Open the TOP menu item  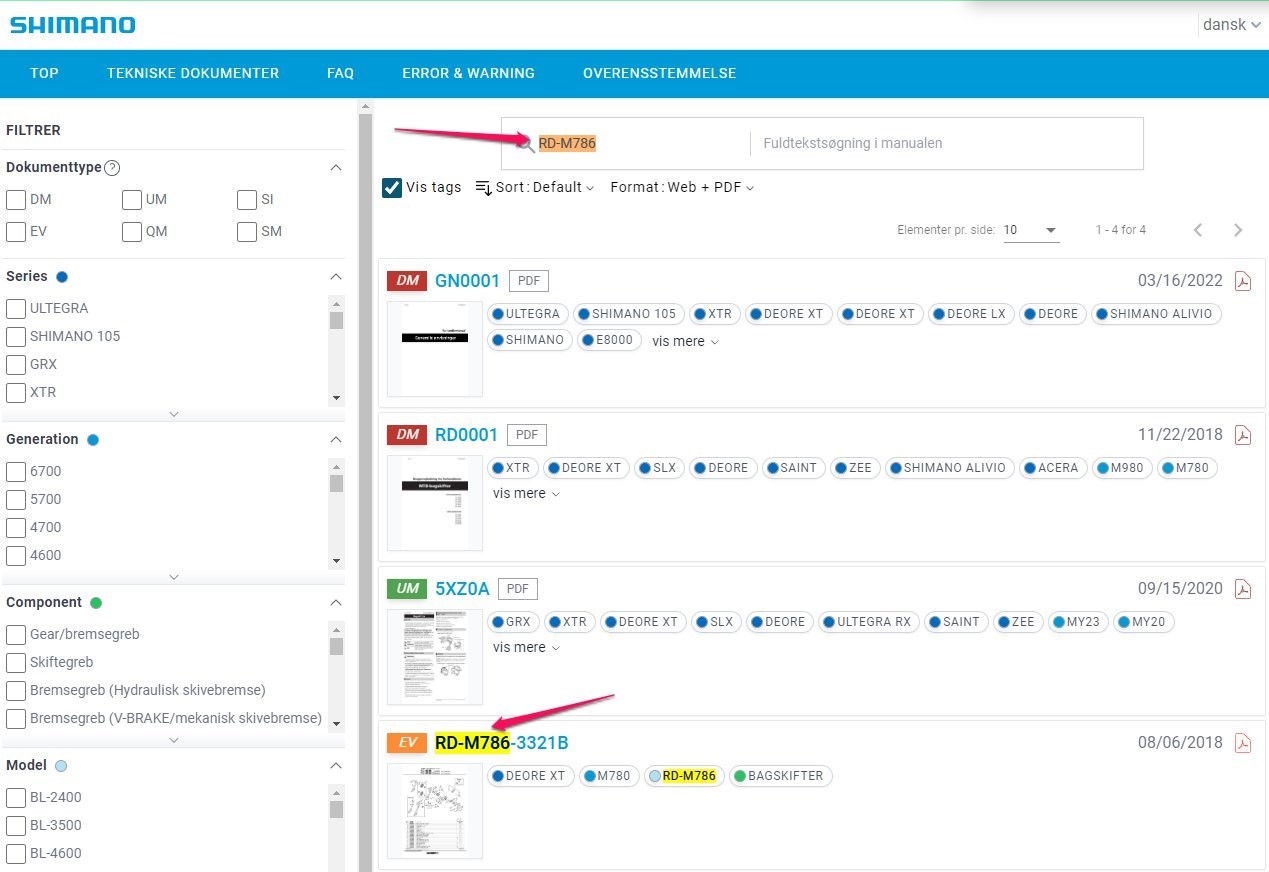[44, 73]
